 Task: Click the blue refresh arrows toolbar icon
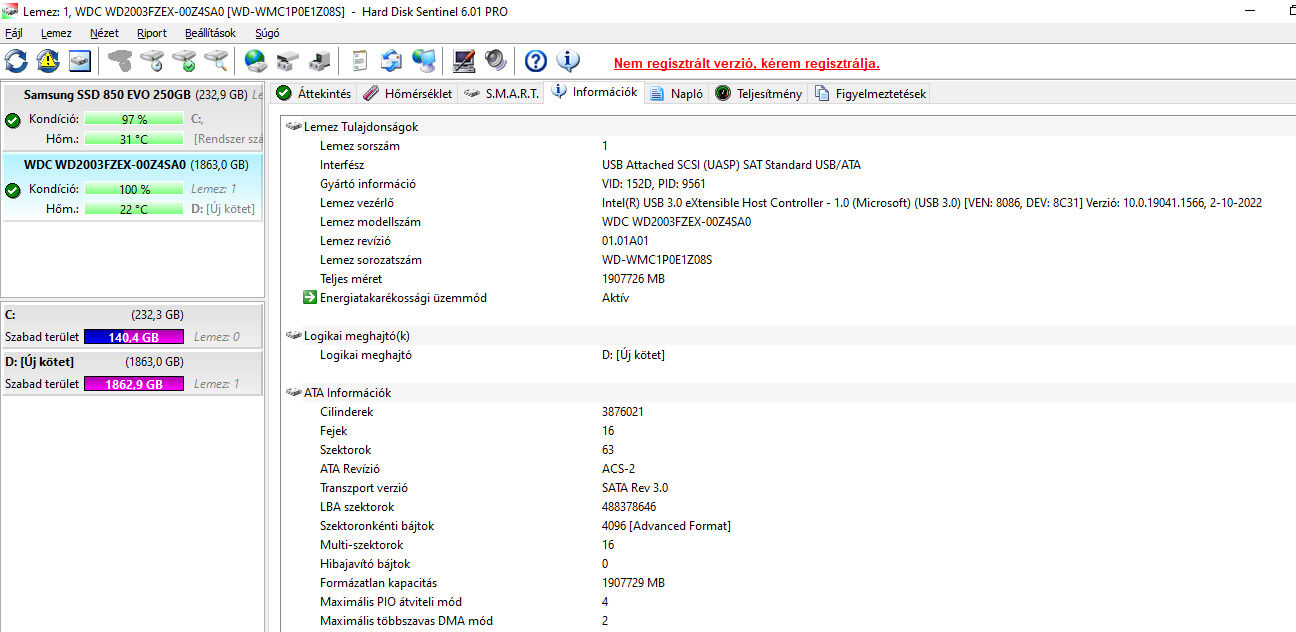click(15, 61)
